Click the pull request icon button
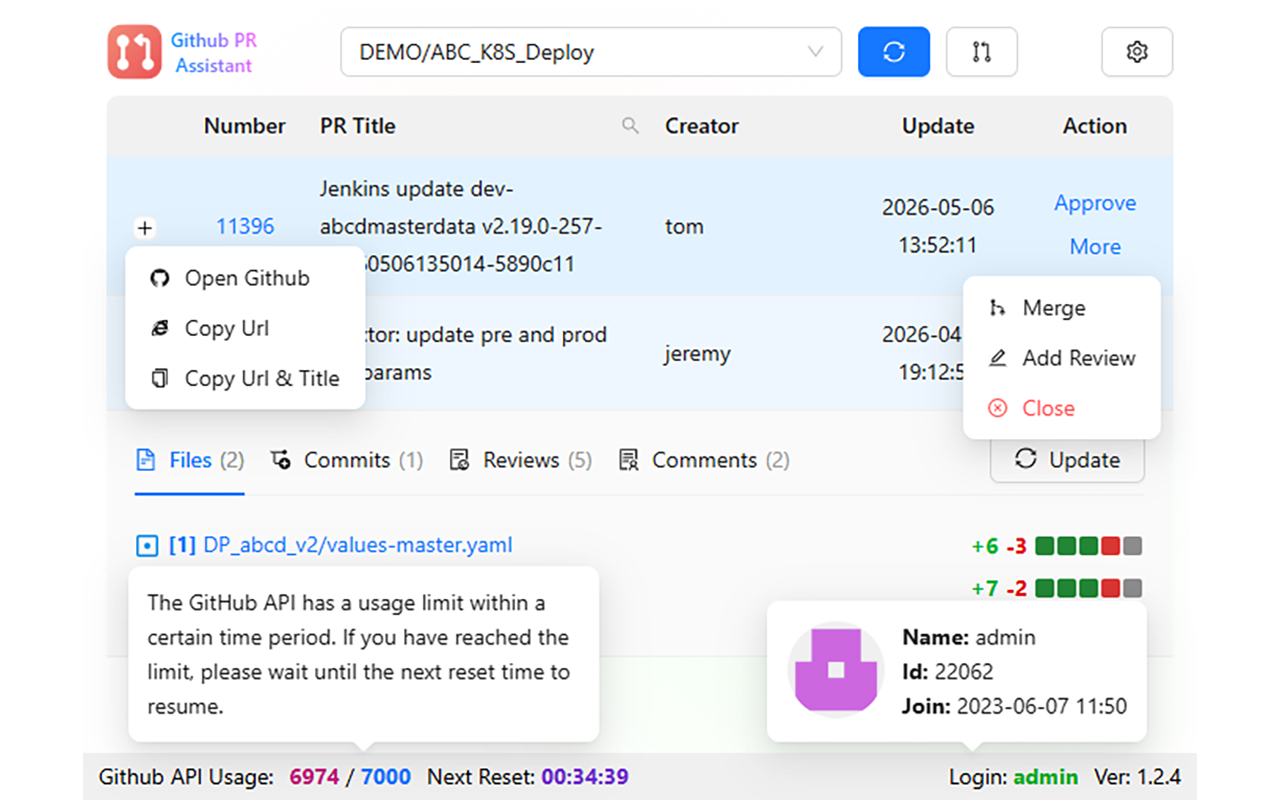The height and width of the screenshot is (800, 1280). click(x=982, y=52)
